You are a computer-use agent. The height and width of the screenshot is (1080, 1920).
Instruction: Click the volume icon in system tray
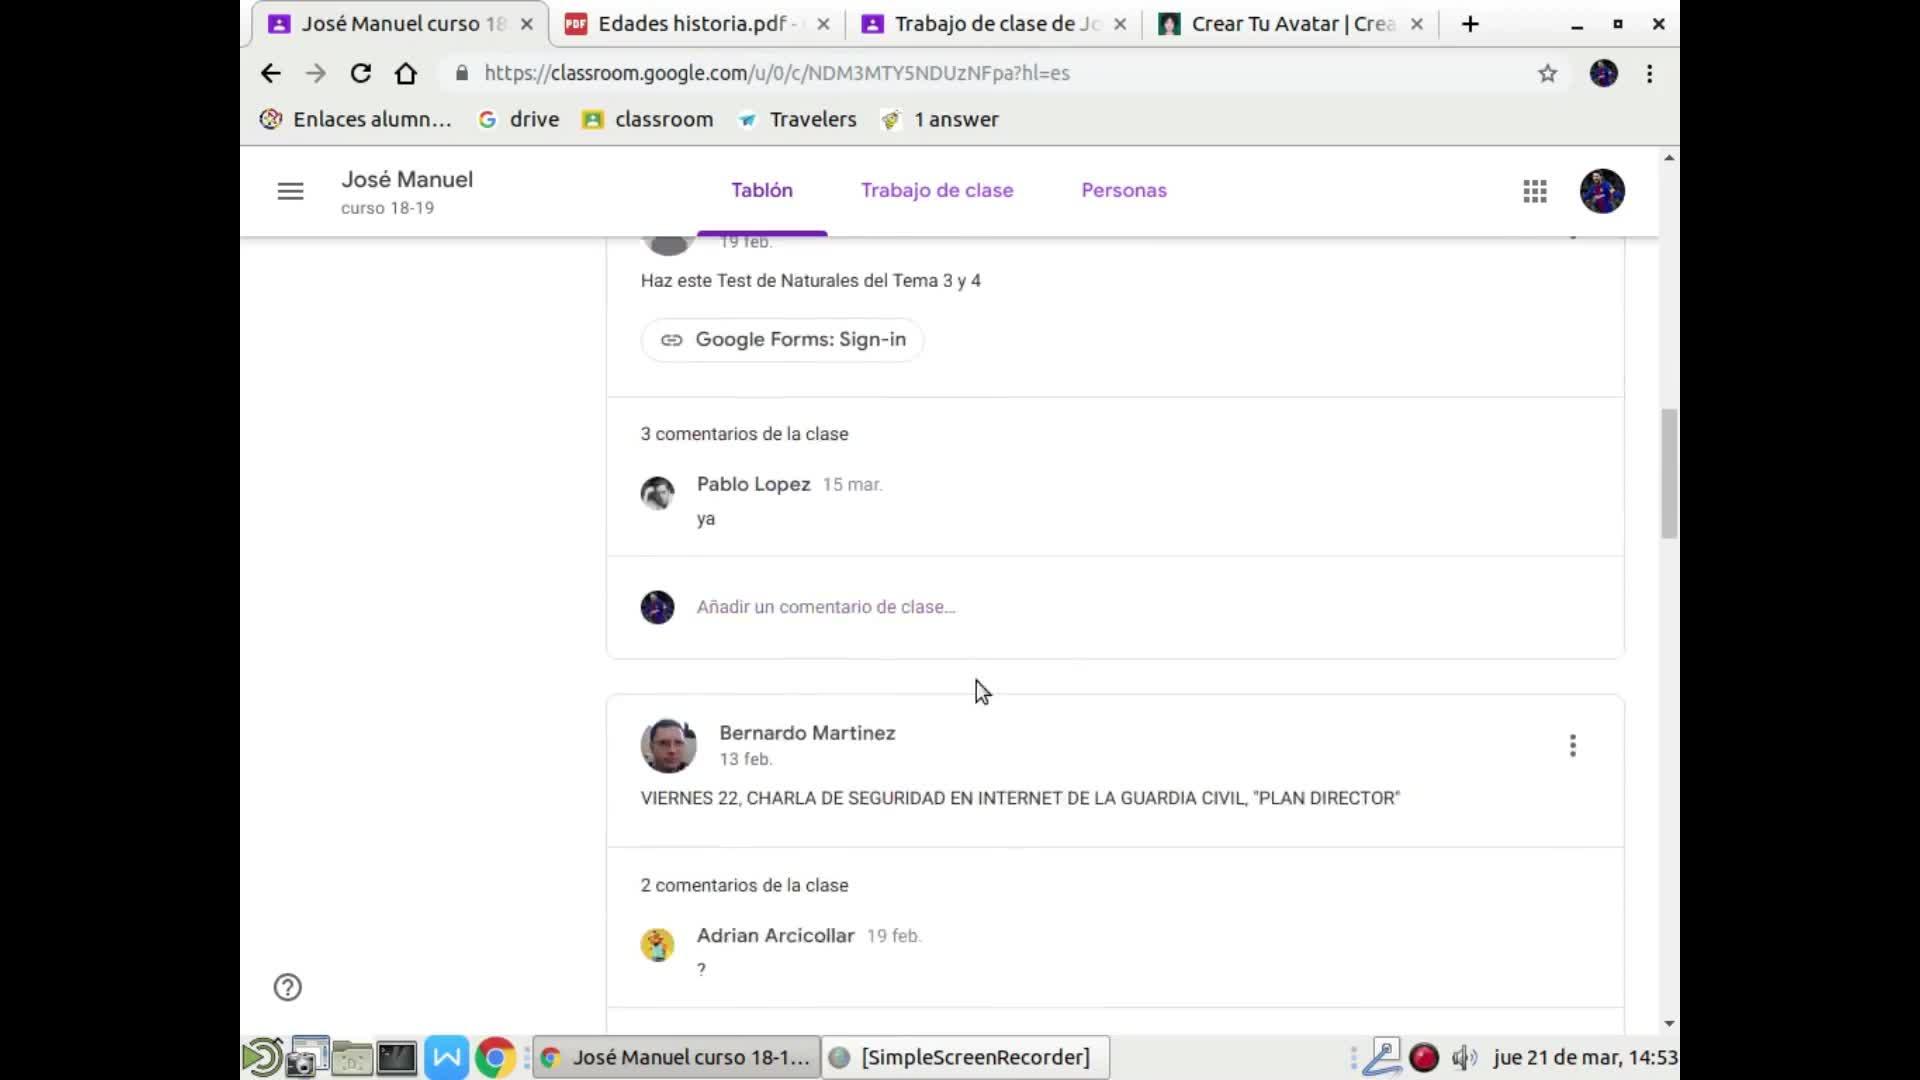(1464, 1057)
